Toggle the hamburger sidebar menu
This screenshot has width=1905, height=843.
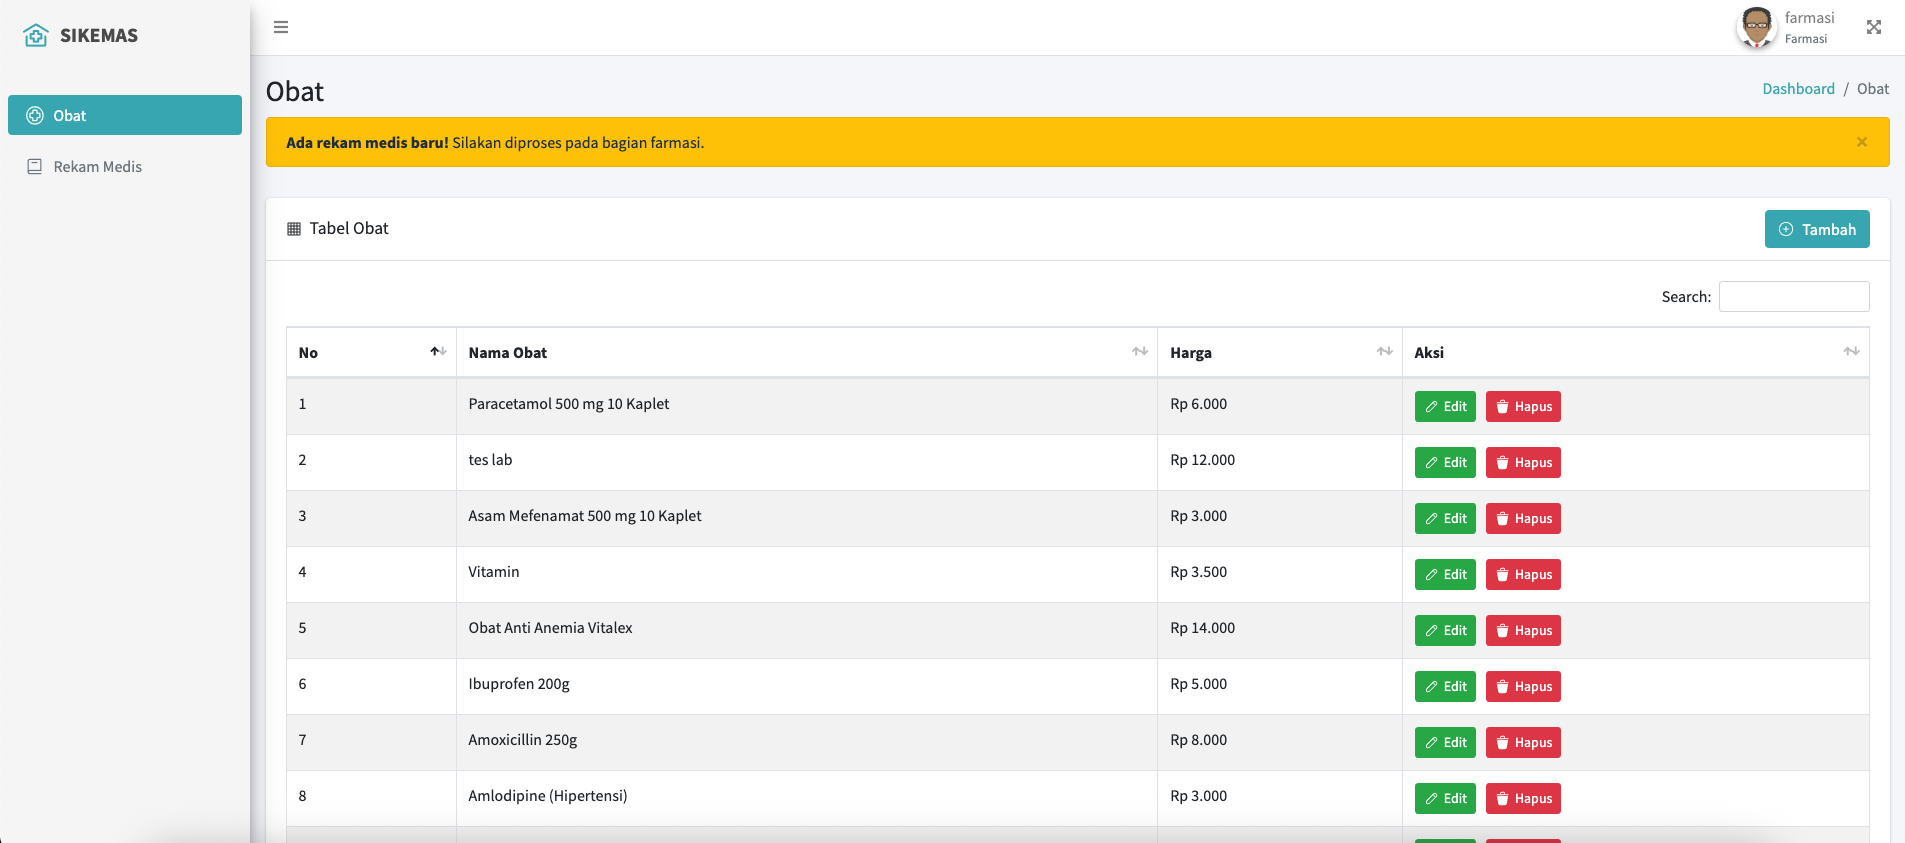click(281, 27)
